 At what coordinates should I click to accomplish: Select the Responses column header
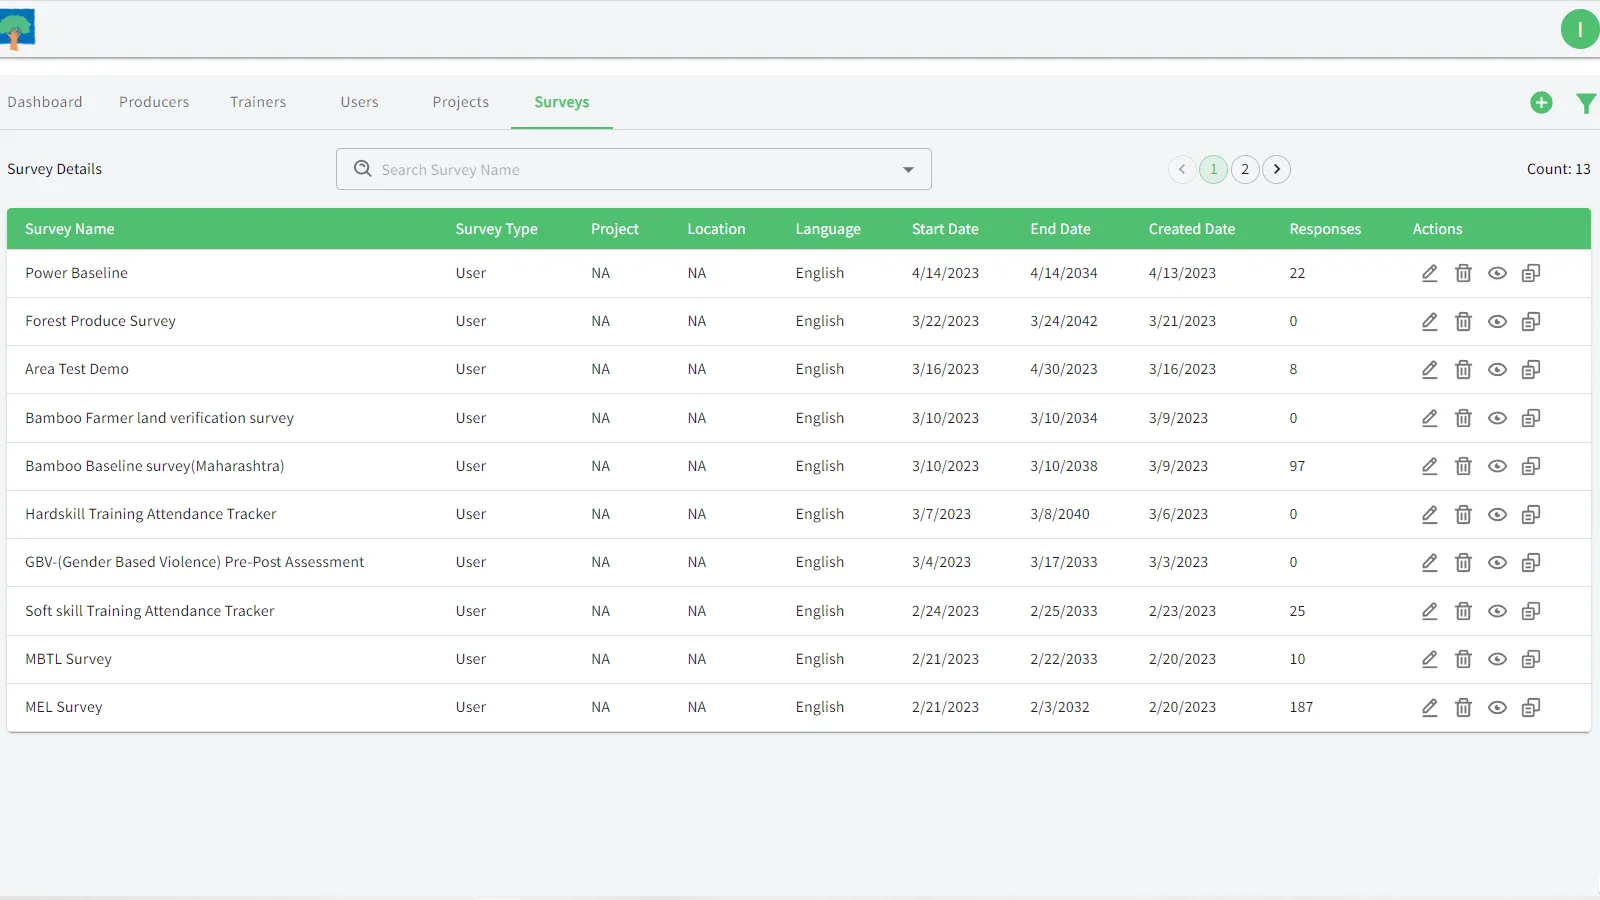(x=1325, y=229)
